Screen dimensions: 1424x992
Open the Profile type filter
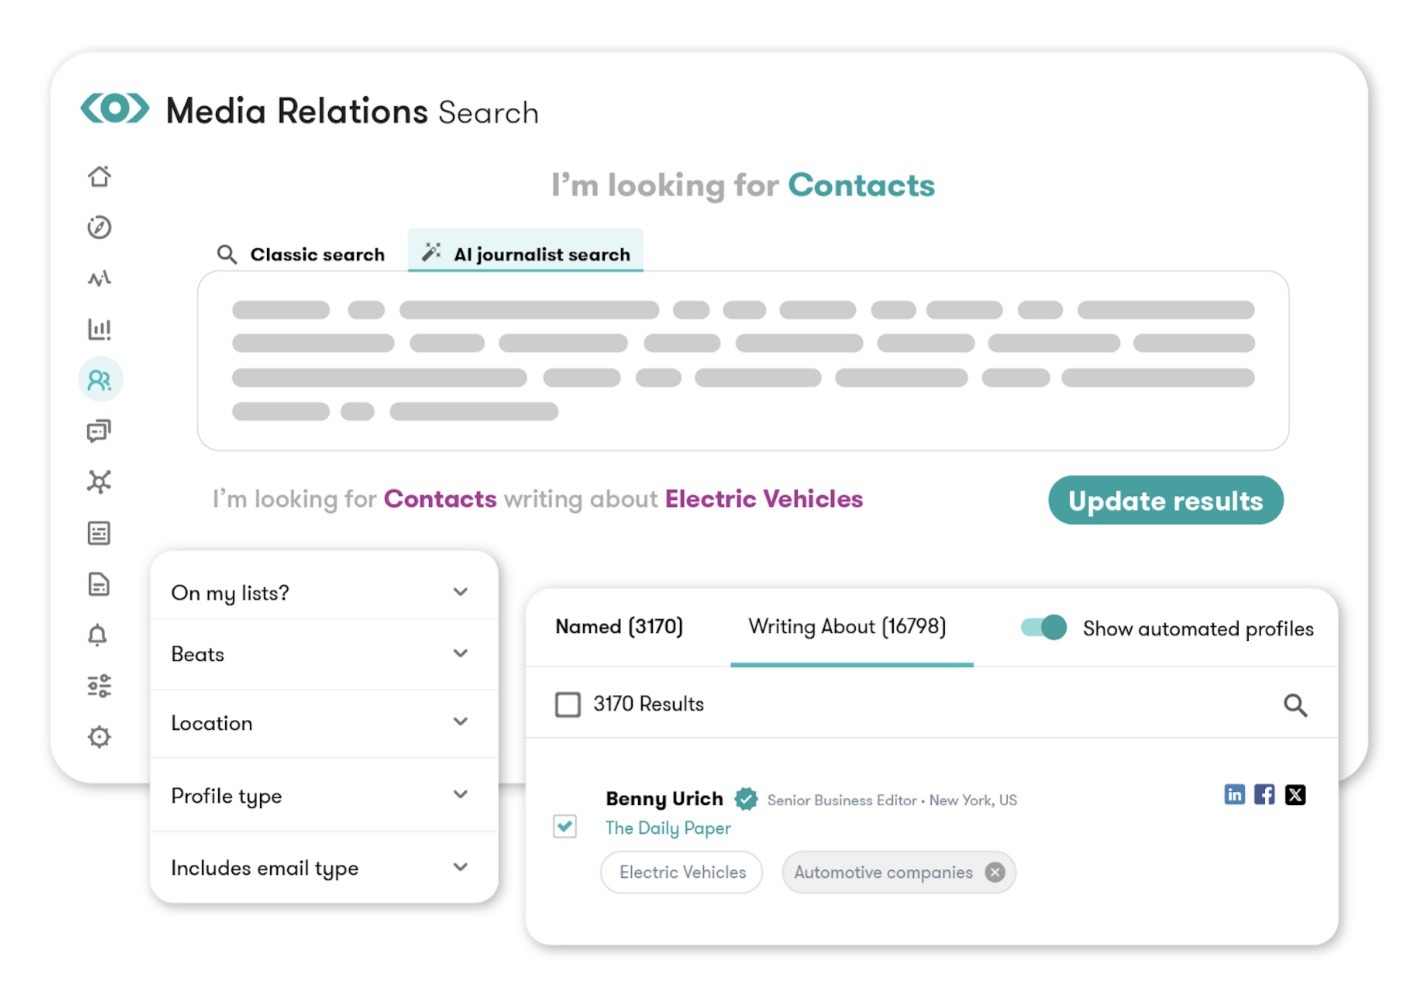click(x=322, y=795)
